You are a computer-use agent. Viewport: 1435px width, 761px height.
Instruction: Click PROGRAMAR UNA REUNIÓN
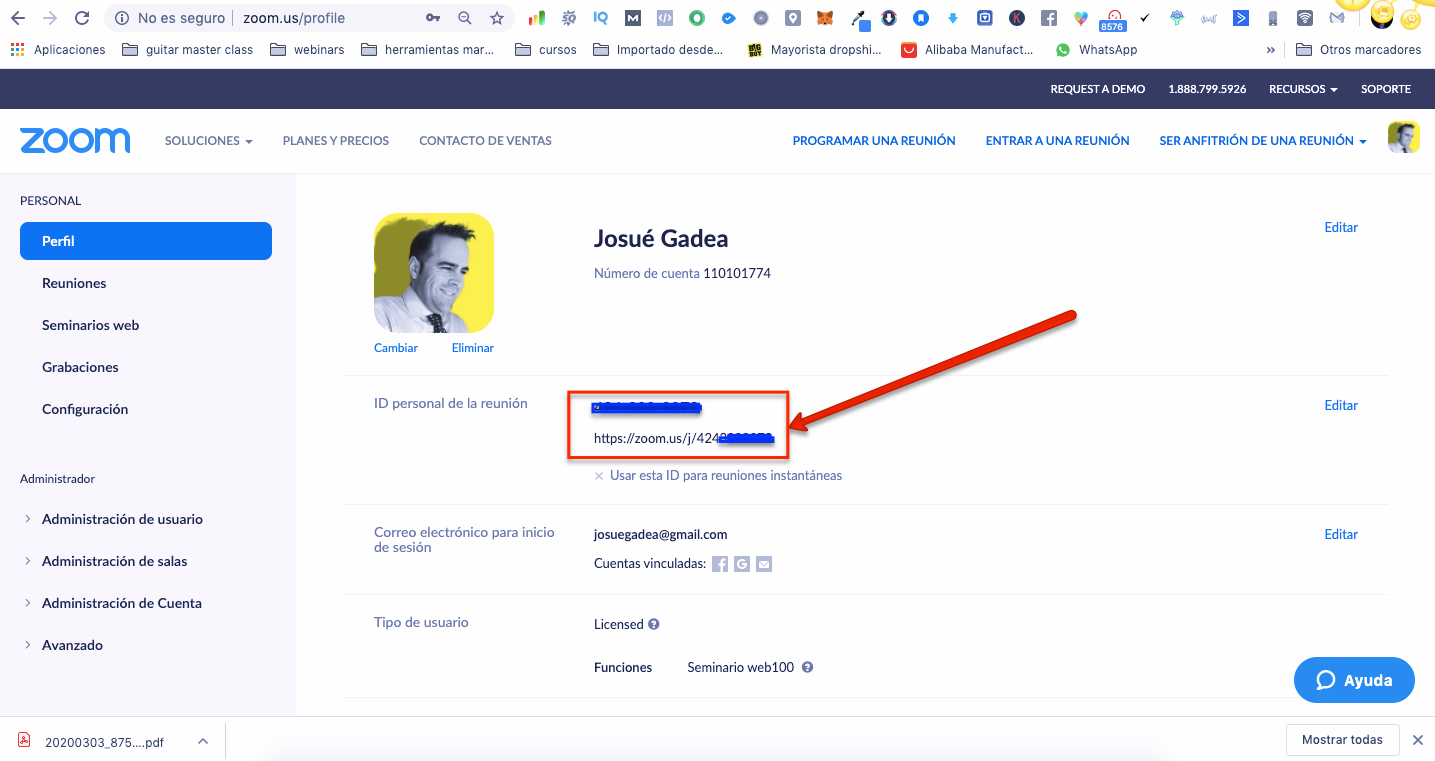pos(874,141)
